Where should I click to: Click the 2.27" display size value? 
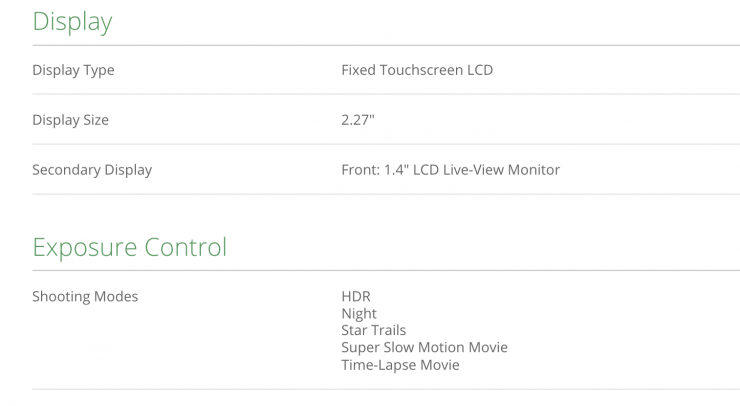(358, 120)
